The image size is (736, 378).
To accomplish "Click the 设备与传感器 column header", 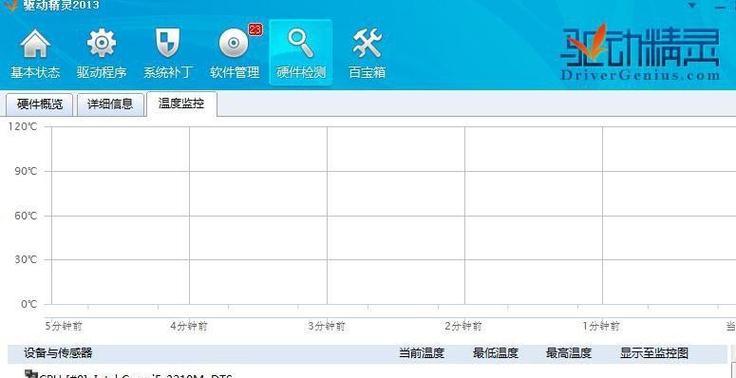I will (58, 353).
